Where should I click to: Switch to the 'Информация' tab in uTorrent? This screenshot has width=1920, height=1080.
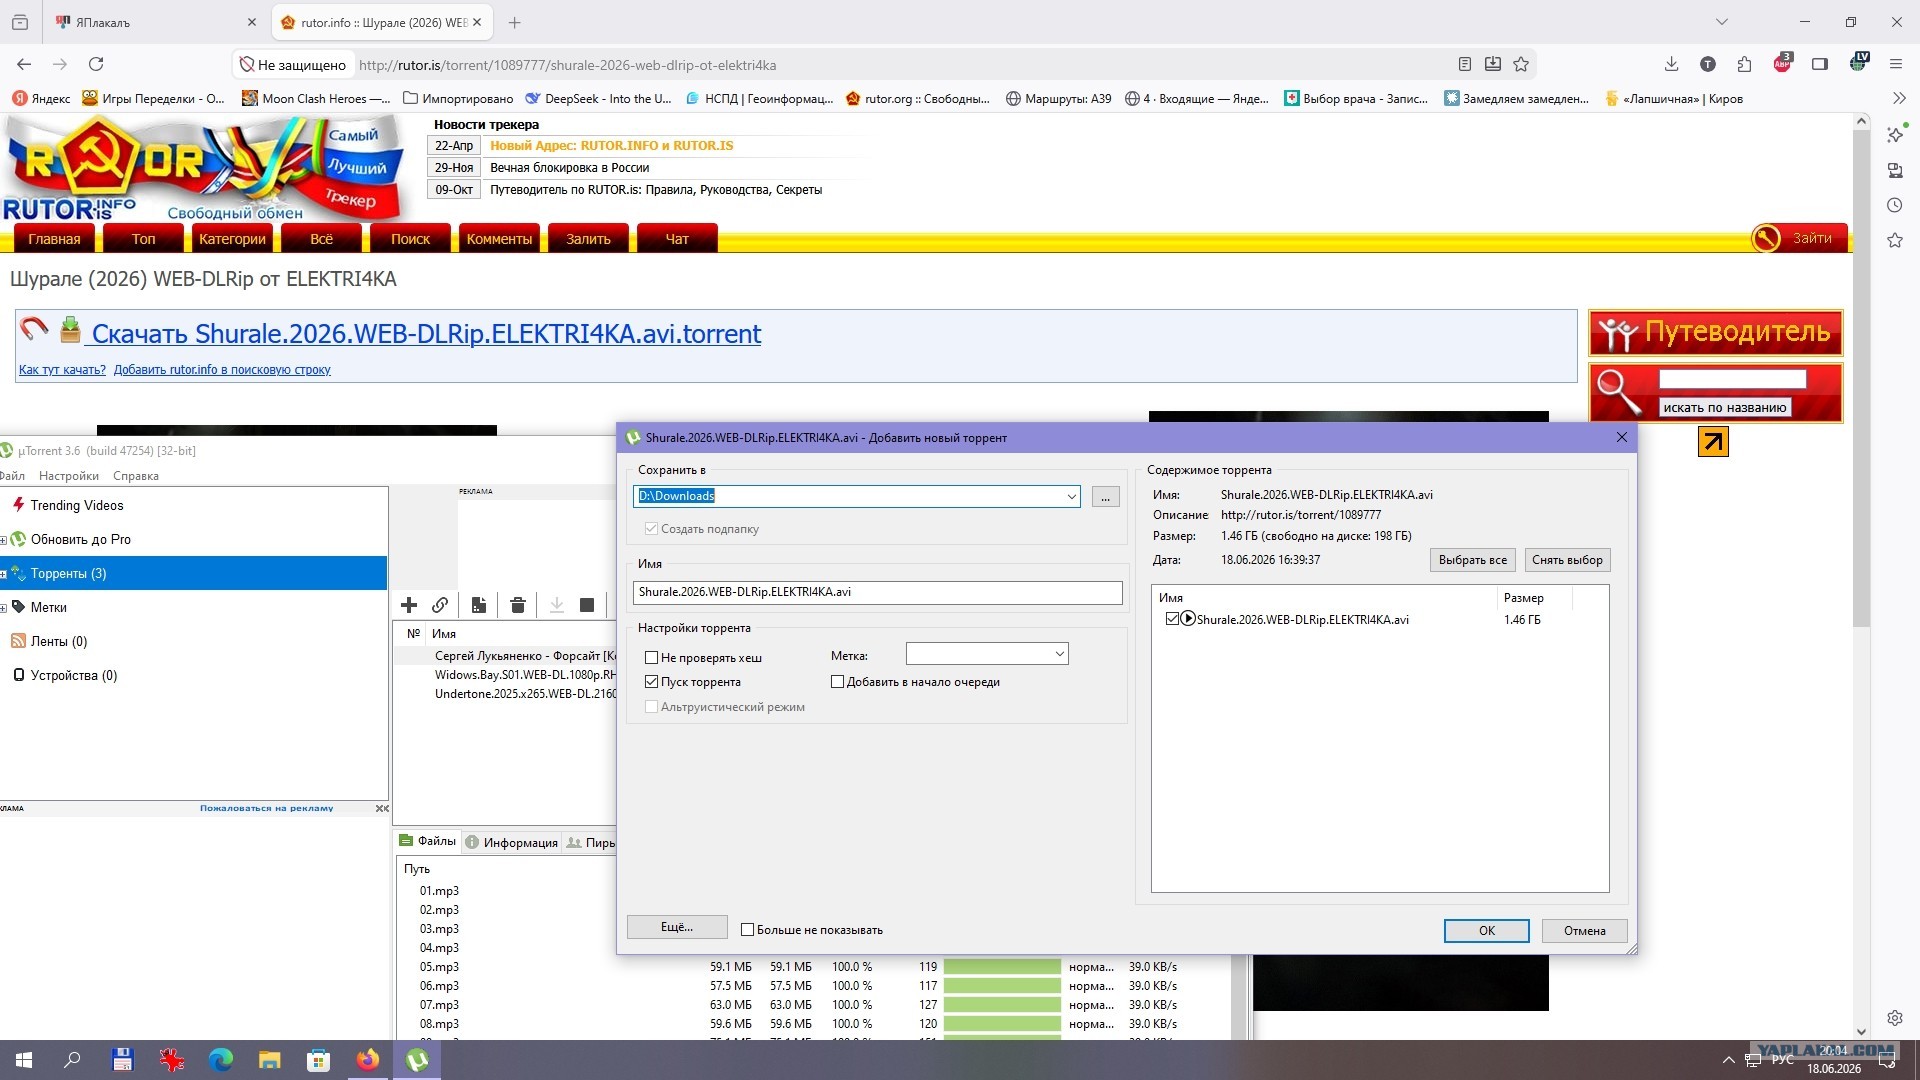(x=512, y=842)
